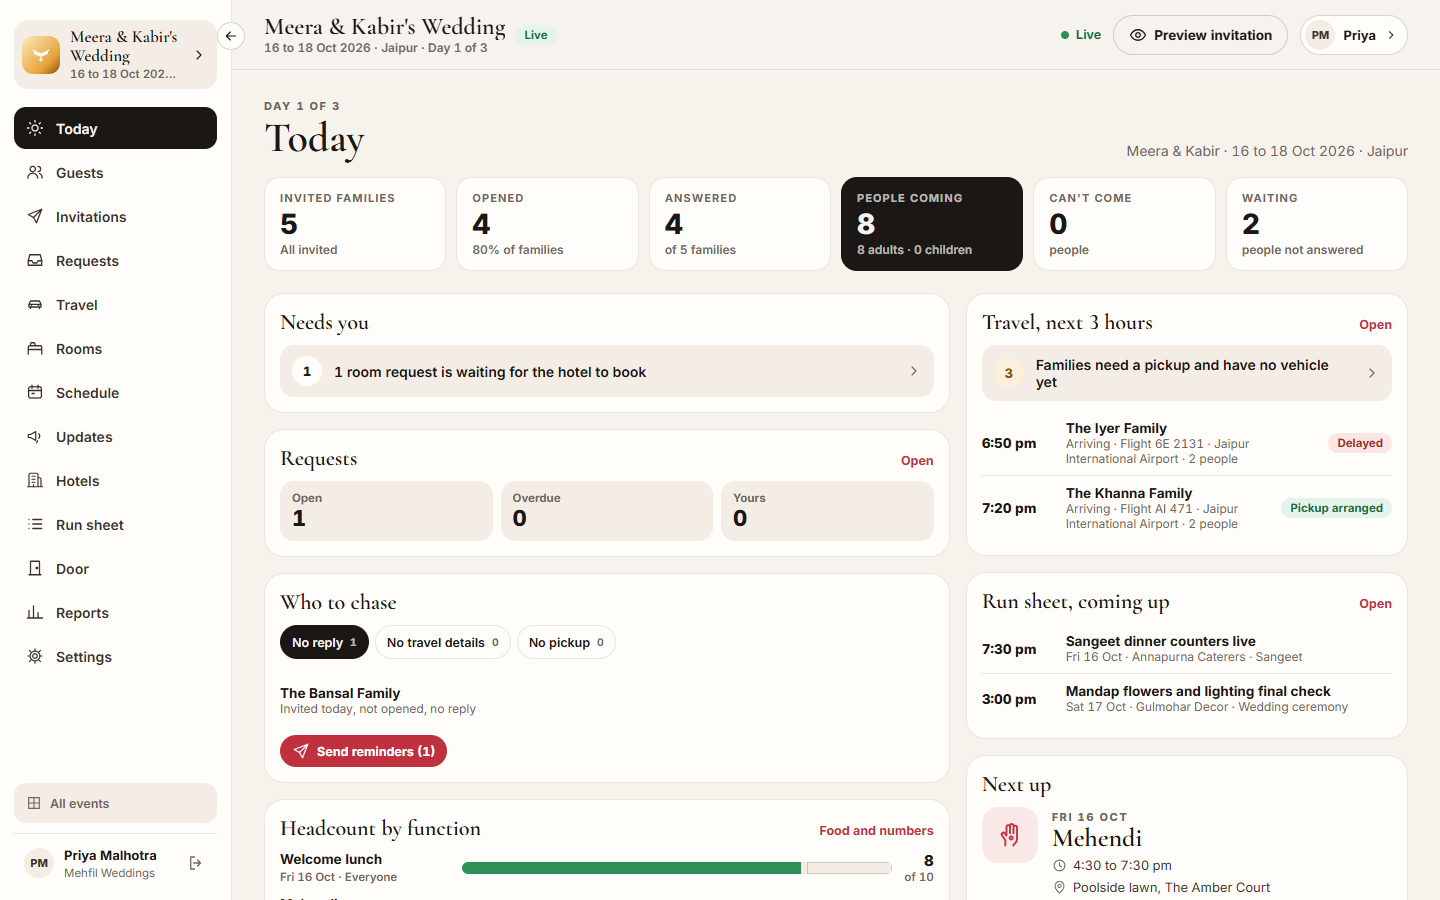Click the Waiting stat card
Image resolution: width=1440 pixels, height=900 pixels.
click(x=1317, y=224)
